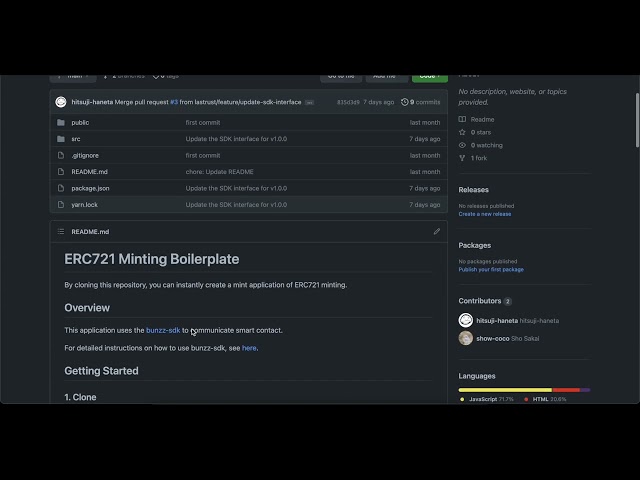Viewport: 640px width, 480px height.
Task: Open show-coco contributor avatar
Action: [466, 338]
